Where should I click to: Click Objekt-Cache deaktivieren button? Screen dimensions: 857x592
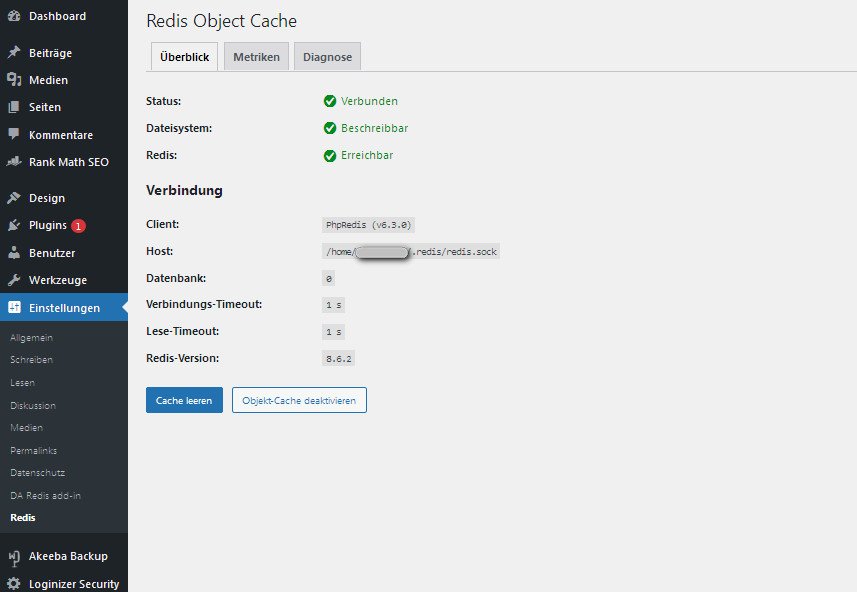click(299, 400)
